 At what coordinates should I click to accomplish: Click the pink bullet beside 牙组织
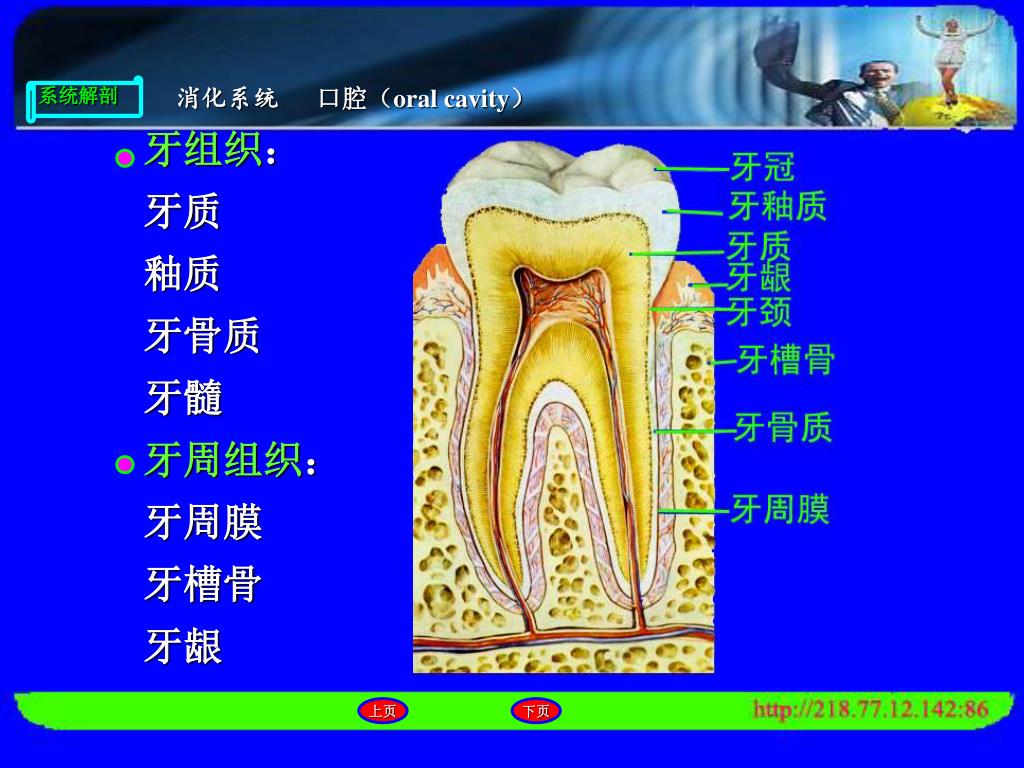pos(125,157)
